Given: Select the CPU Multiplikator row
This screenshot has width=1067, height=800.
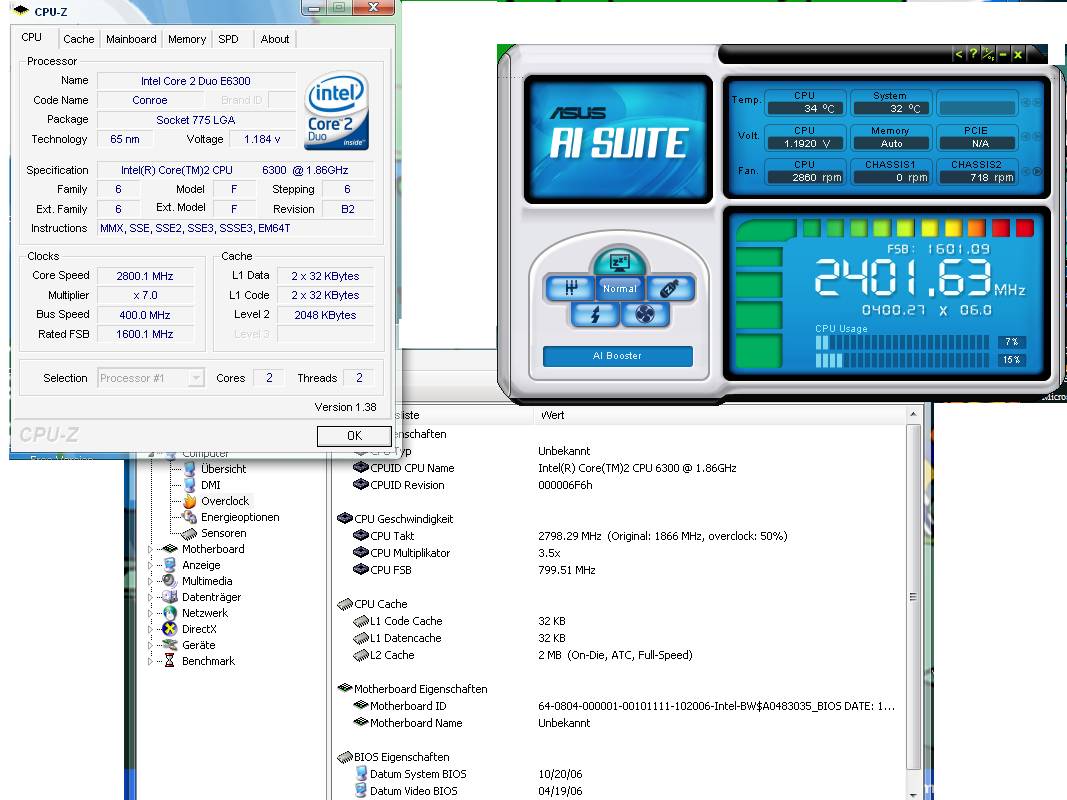Looking at the screenshot, I should [619, 553].
